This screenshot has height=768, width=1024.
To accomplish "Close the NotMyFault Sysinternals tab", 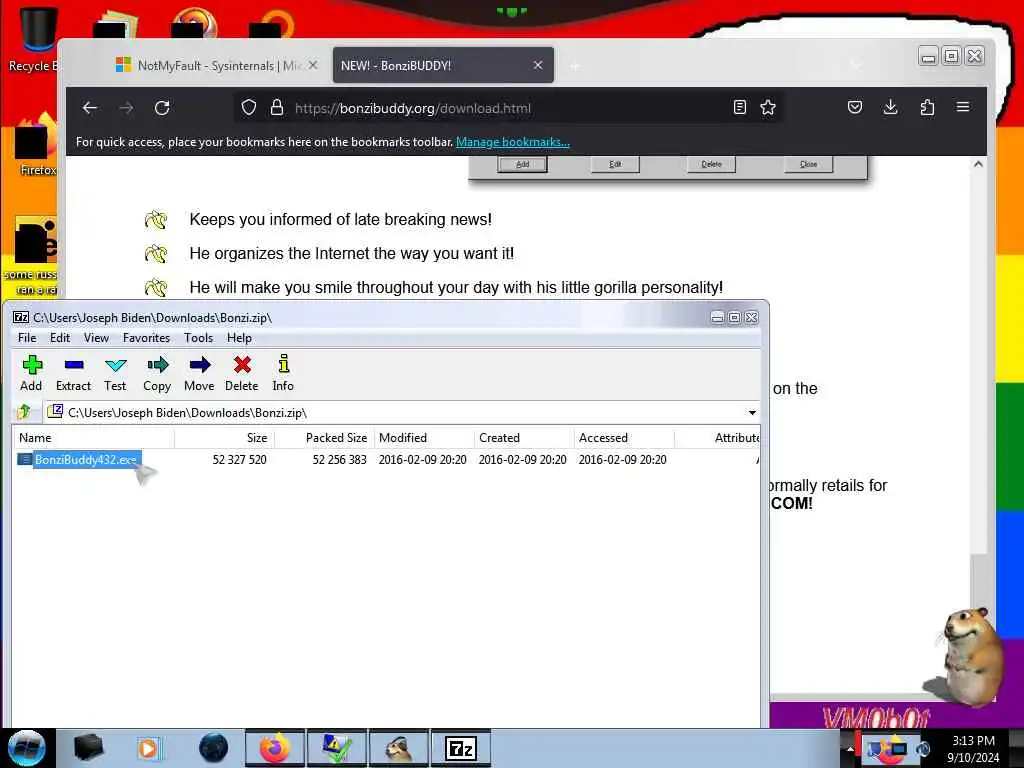I will click(313, 65).
